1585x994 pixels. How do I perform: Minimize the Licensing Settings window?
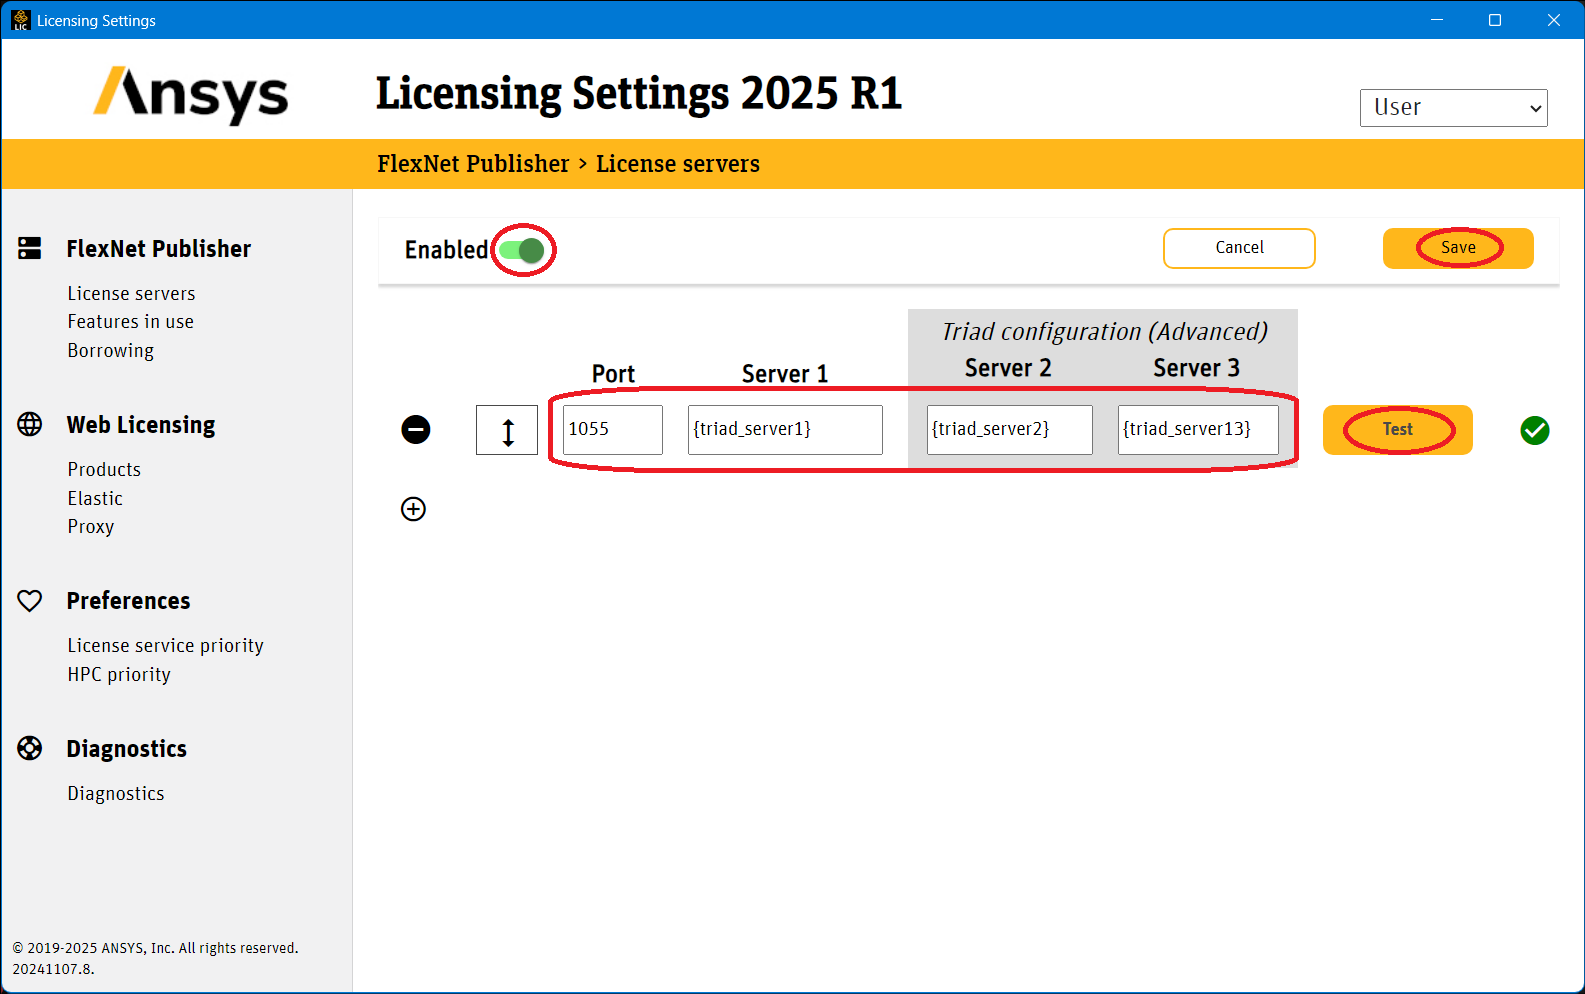(1437, 20)
